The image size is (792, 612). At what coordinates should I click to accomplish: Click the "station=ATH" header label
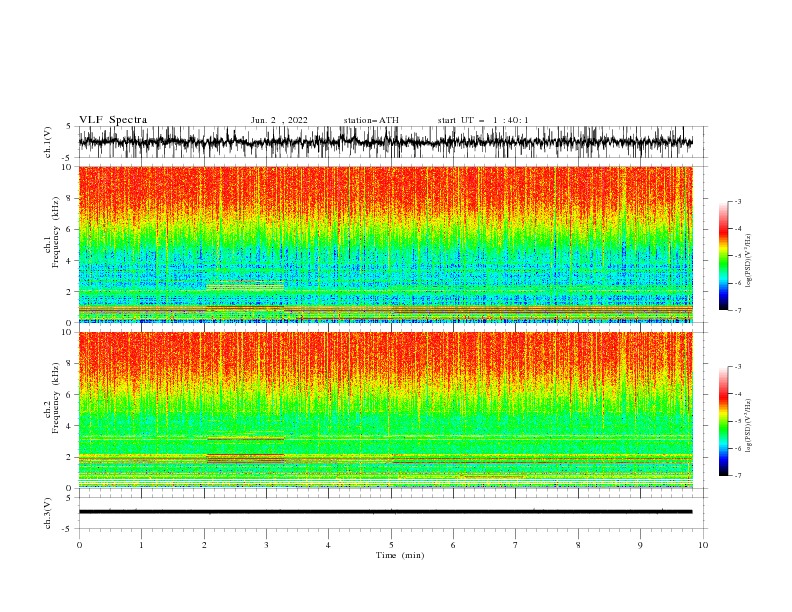371,120
